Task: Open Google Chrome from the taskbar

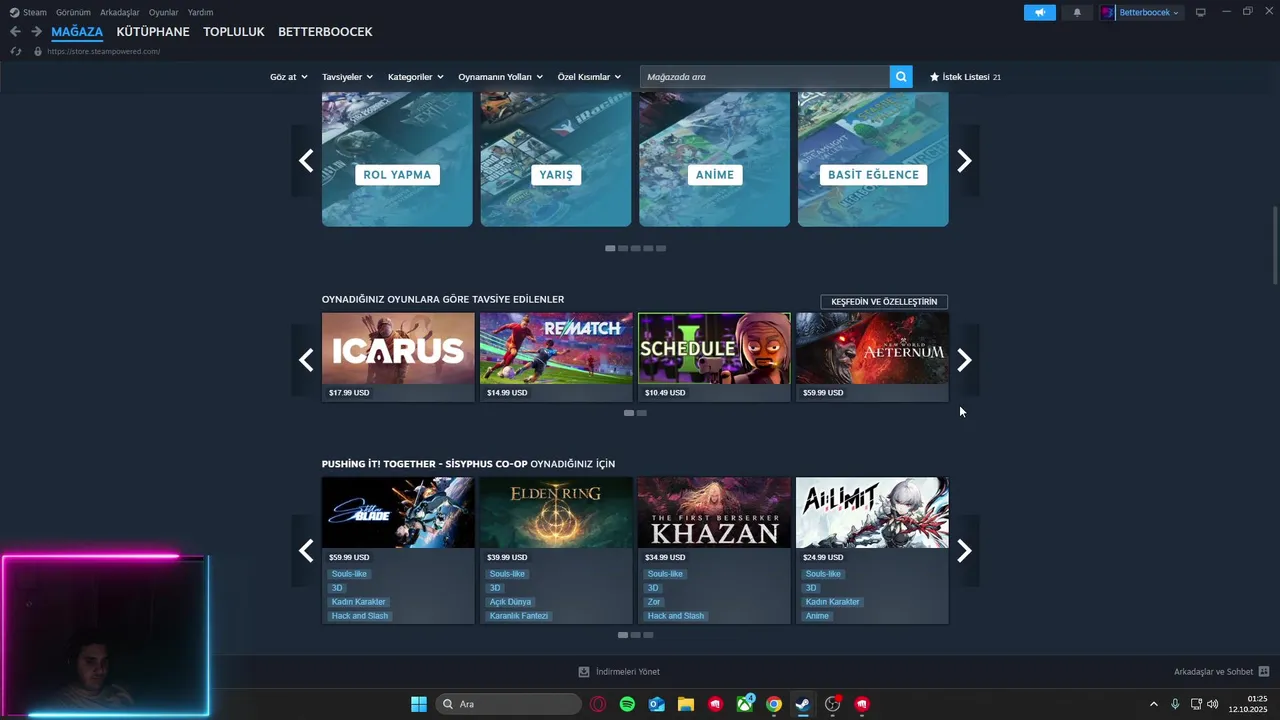Action: pyautogui.click(x=774, y=704)
